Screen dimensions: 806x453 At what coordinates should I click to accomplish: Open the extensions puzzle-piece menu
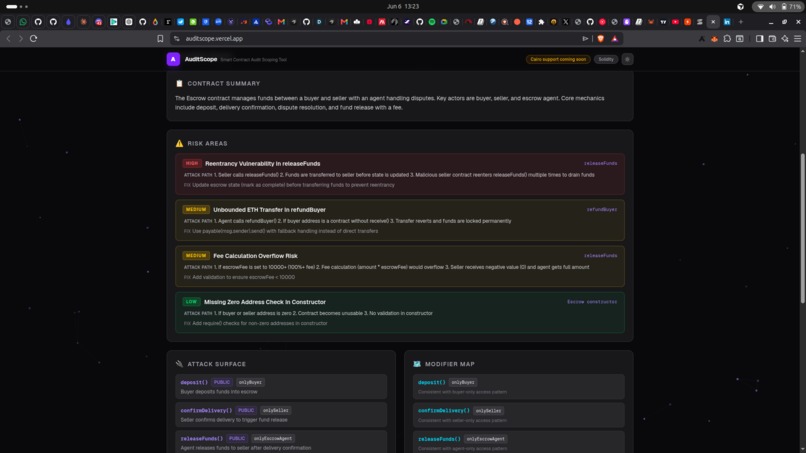point(727,39)
